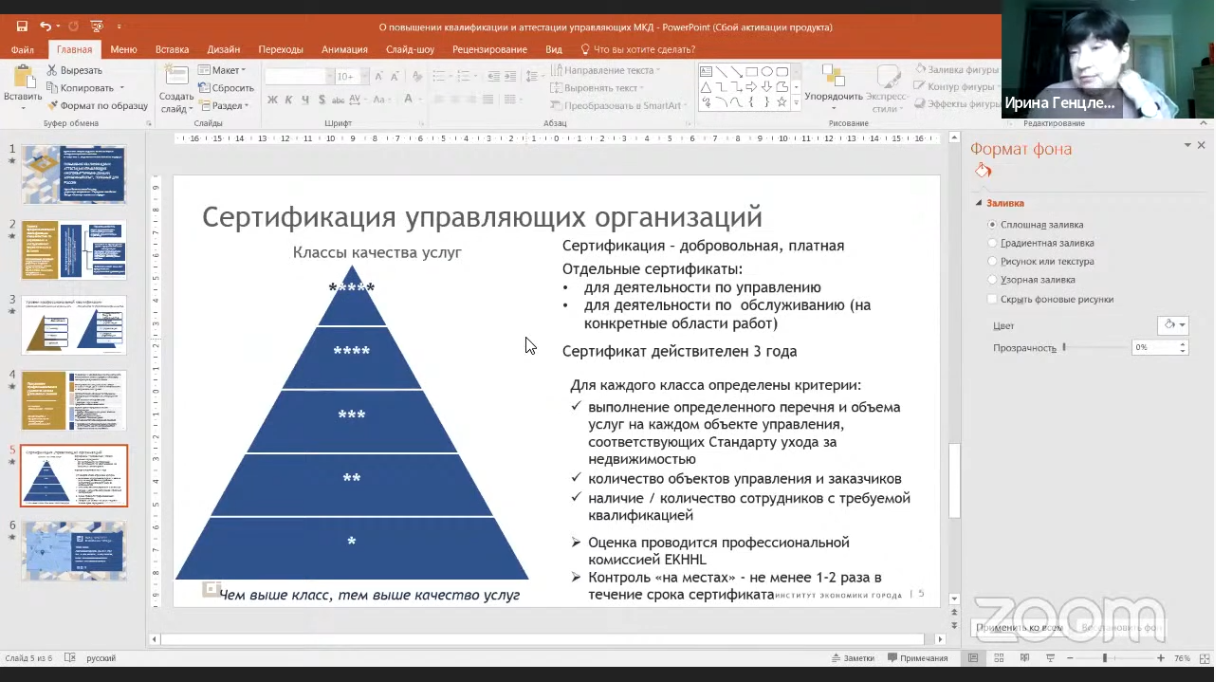Apply italic formatting with К
The width and height of the screenshot is (1216, 682).
coord(289,100)
